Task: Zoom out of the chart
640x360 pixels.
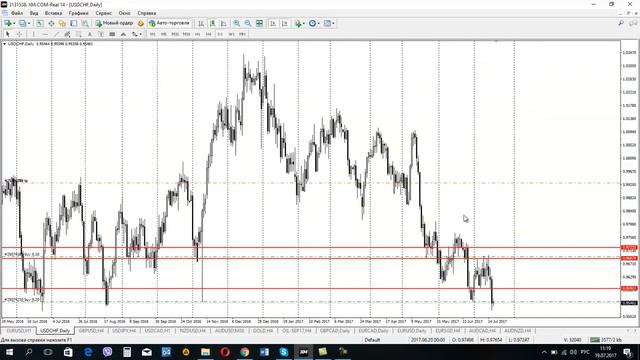Action: [248, 23]
